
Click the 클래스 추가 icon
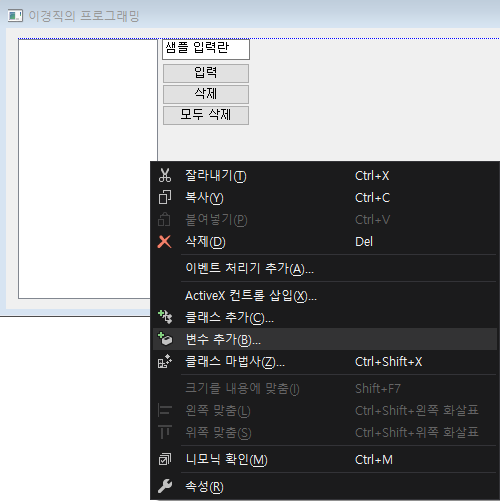[165, 317]
